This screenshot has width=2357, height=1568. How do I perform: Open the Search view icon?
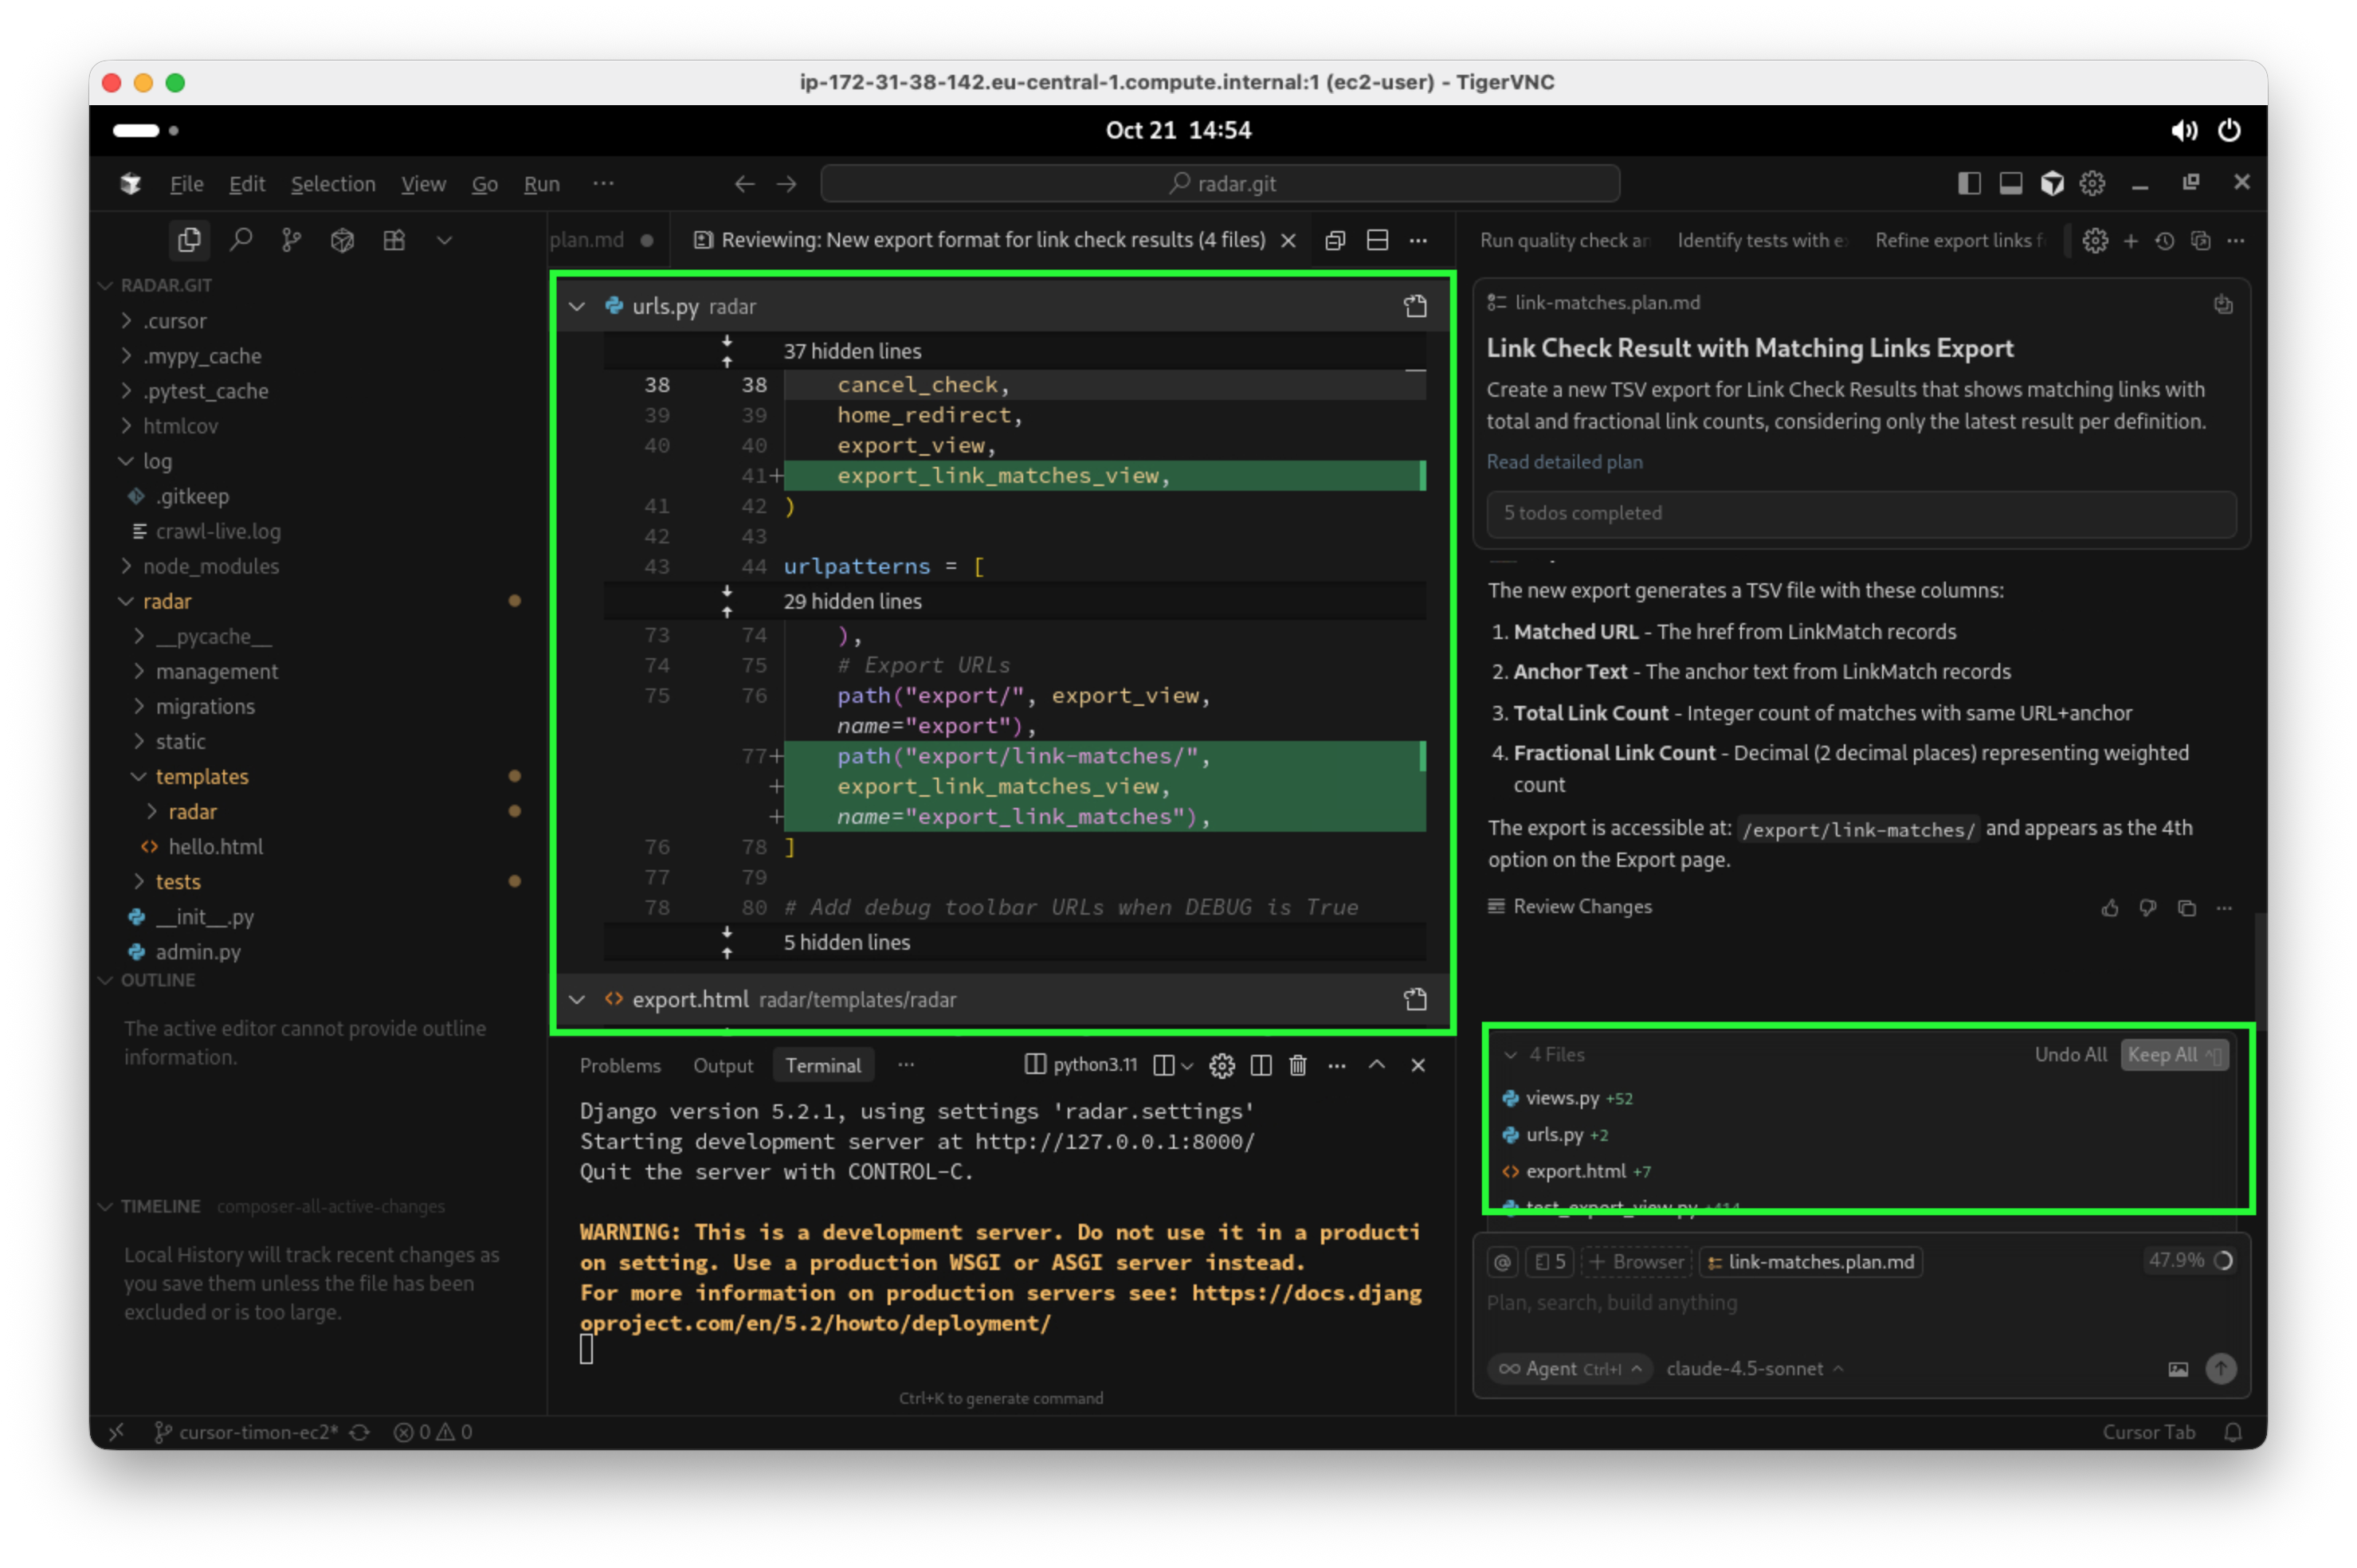tap(241, 240)
